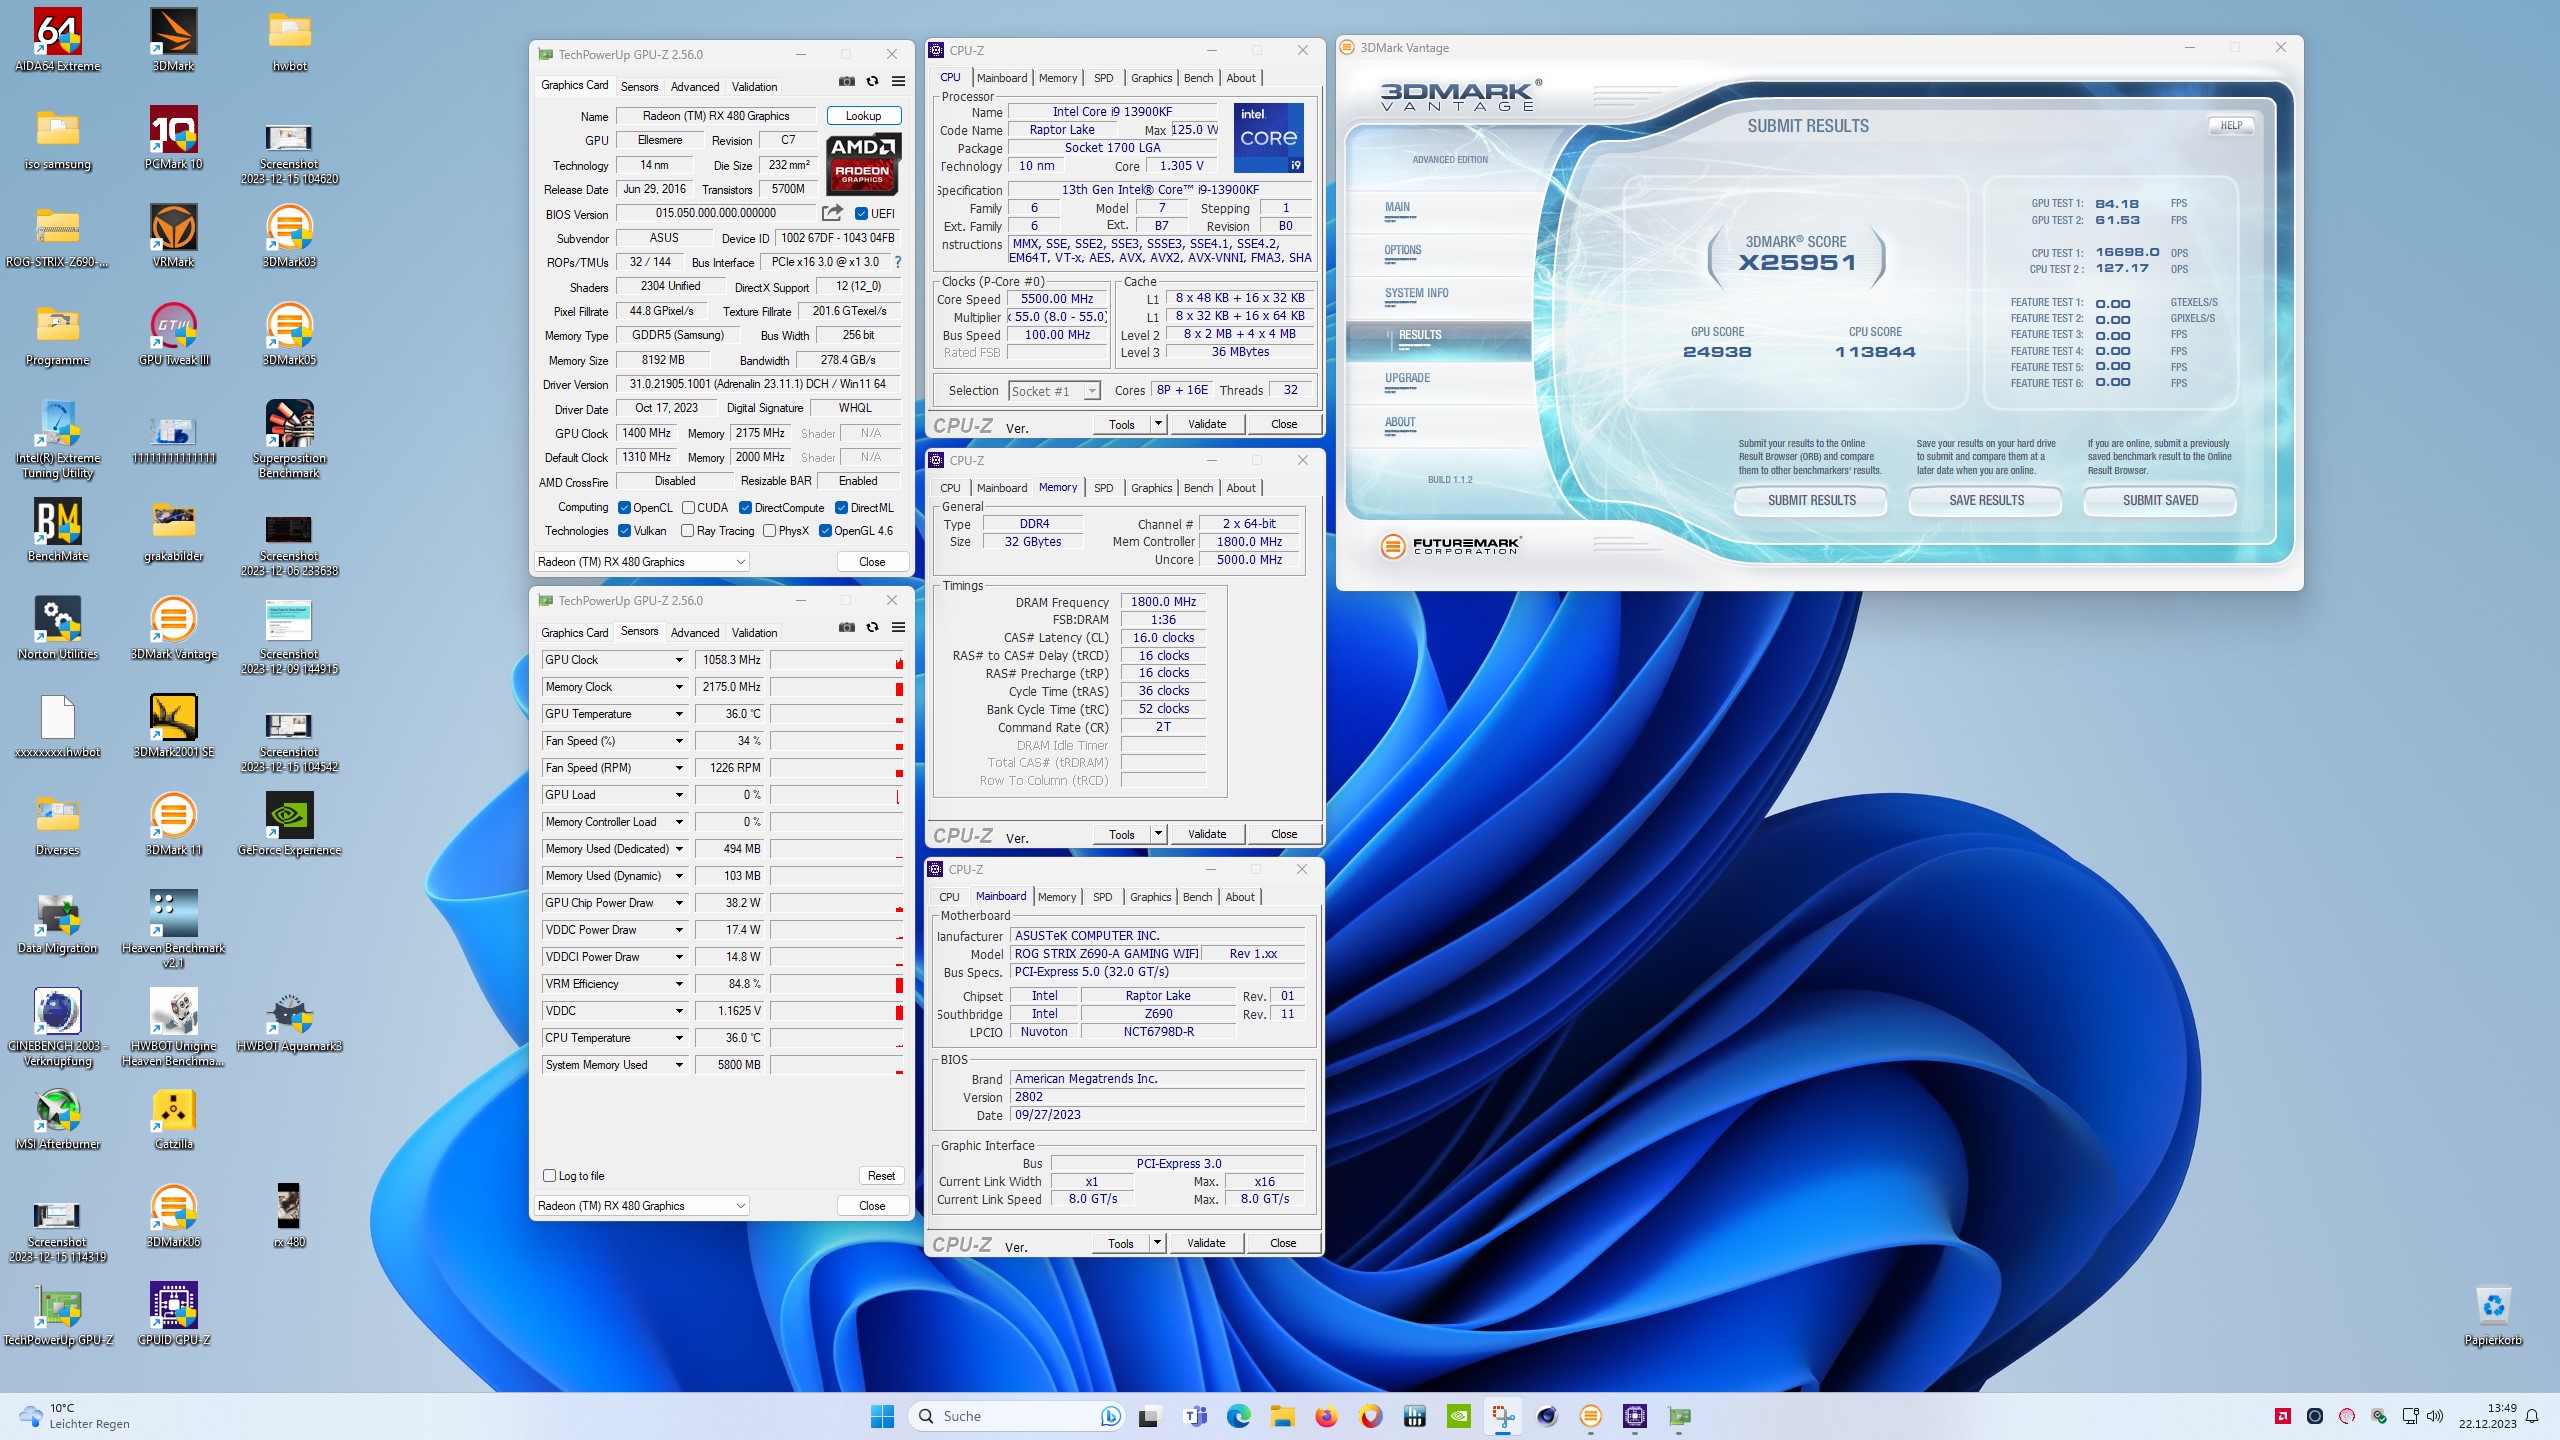Open hamburger menu in top GPU-Z window
The image size is (2560, 1440).
898,81
